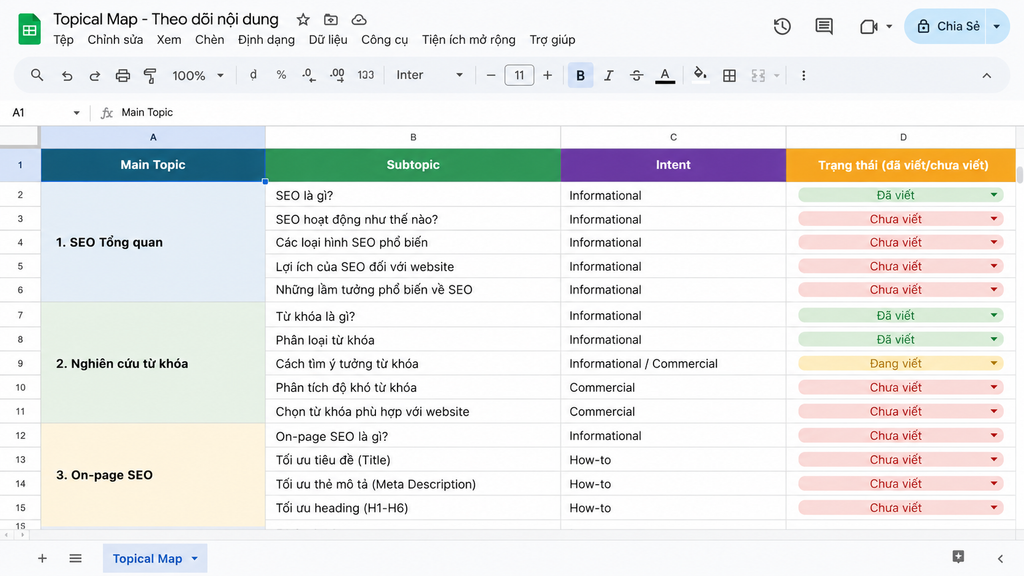Show the all sheets list
The height and width of the screenshot is (576, 1024).
(76, 558)
